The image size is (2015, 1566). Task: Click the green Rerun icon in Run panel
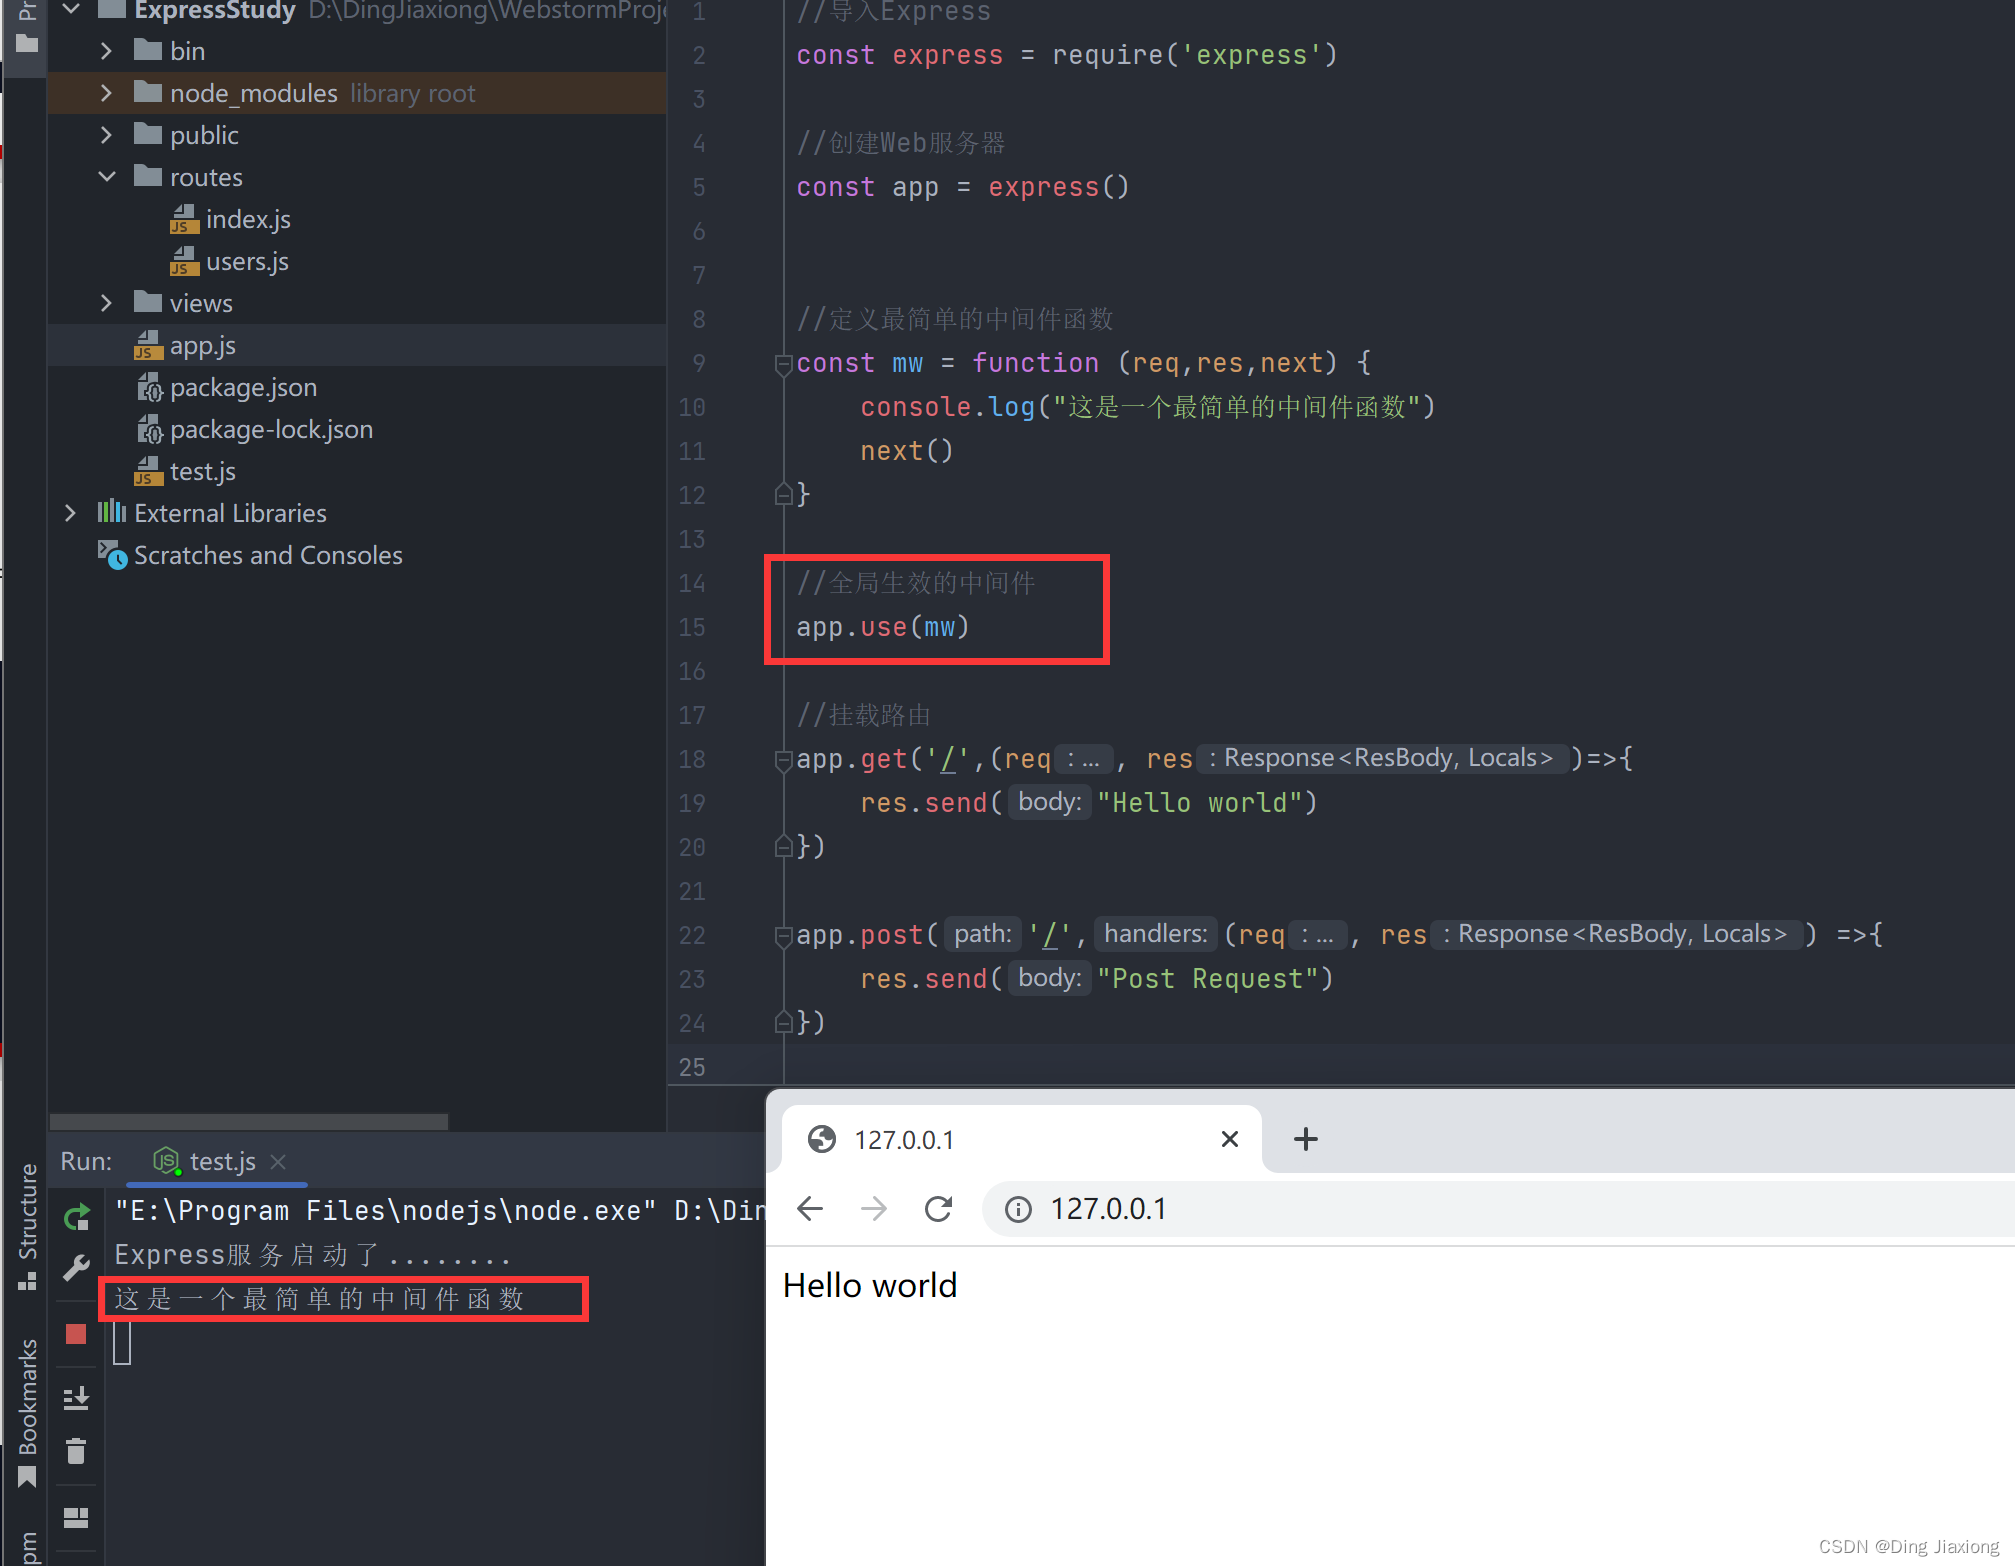click(77, 1217)
